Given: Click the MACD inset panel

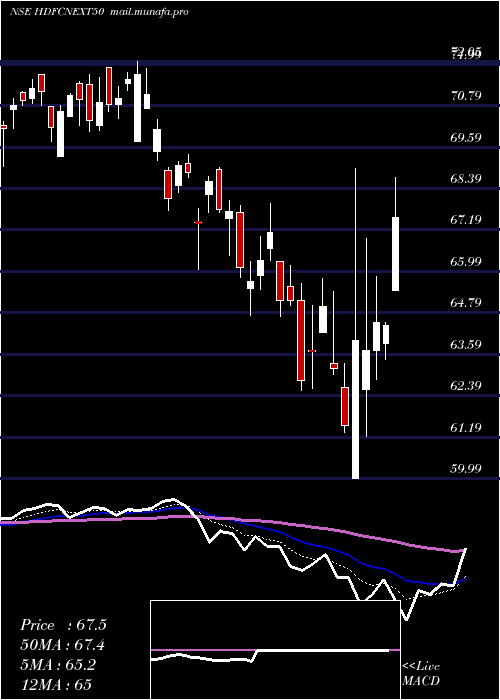Looking at the screenshot, I should 275,650.
